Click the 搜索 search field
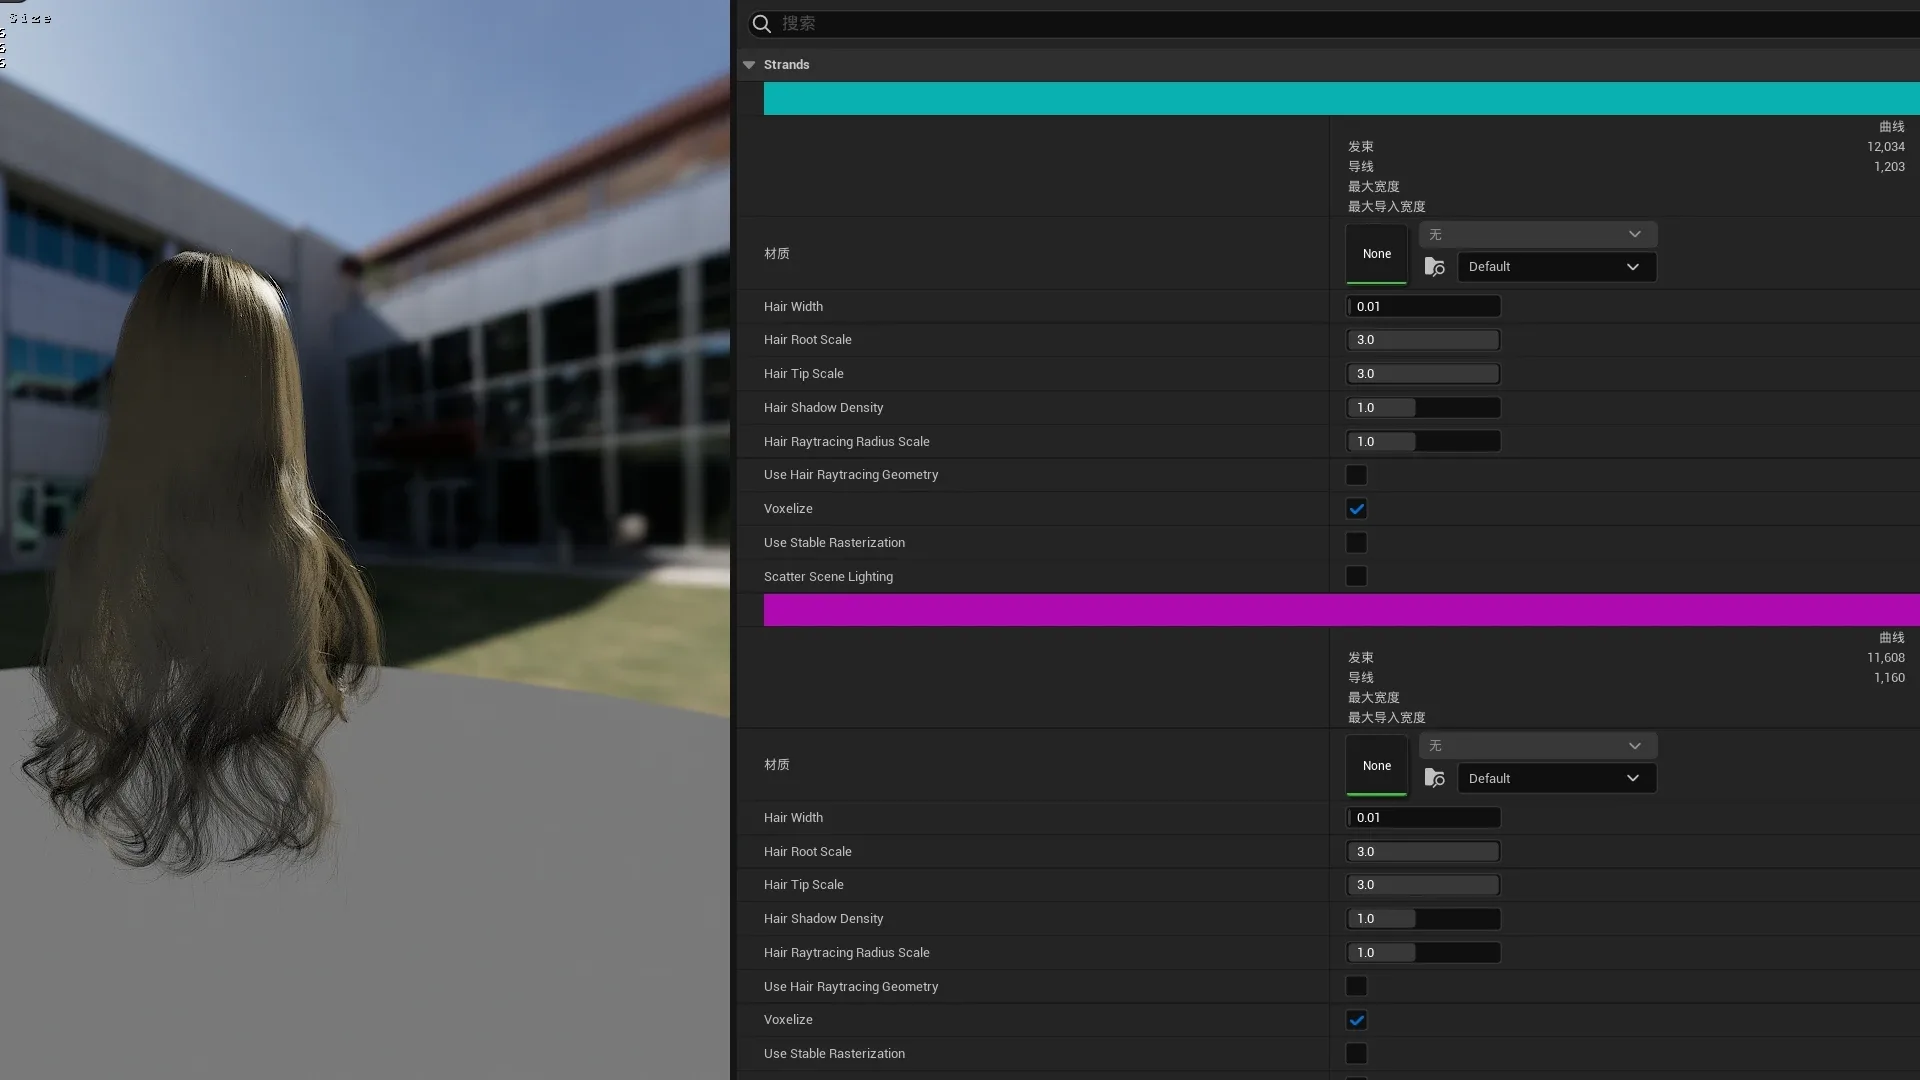The height and width of the screenshot is (1080, 1920). (1300, 24)
